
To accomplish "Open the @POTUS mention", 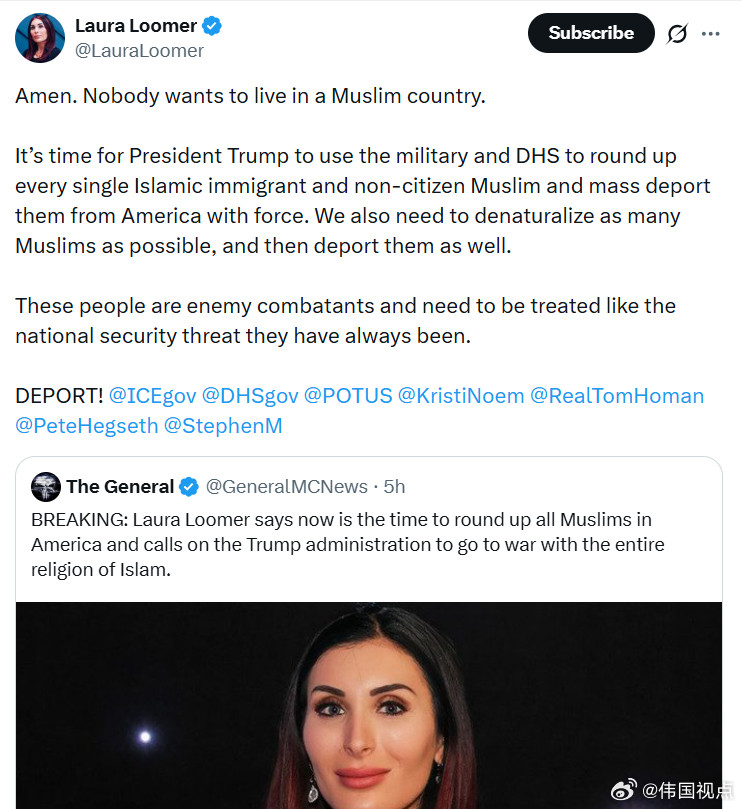I will coord(348,396).
